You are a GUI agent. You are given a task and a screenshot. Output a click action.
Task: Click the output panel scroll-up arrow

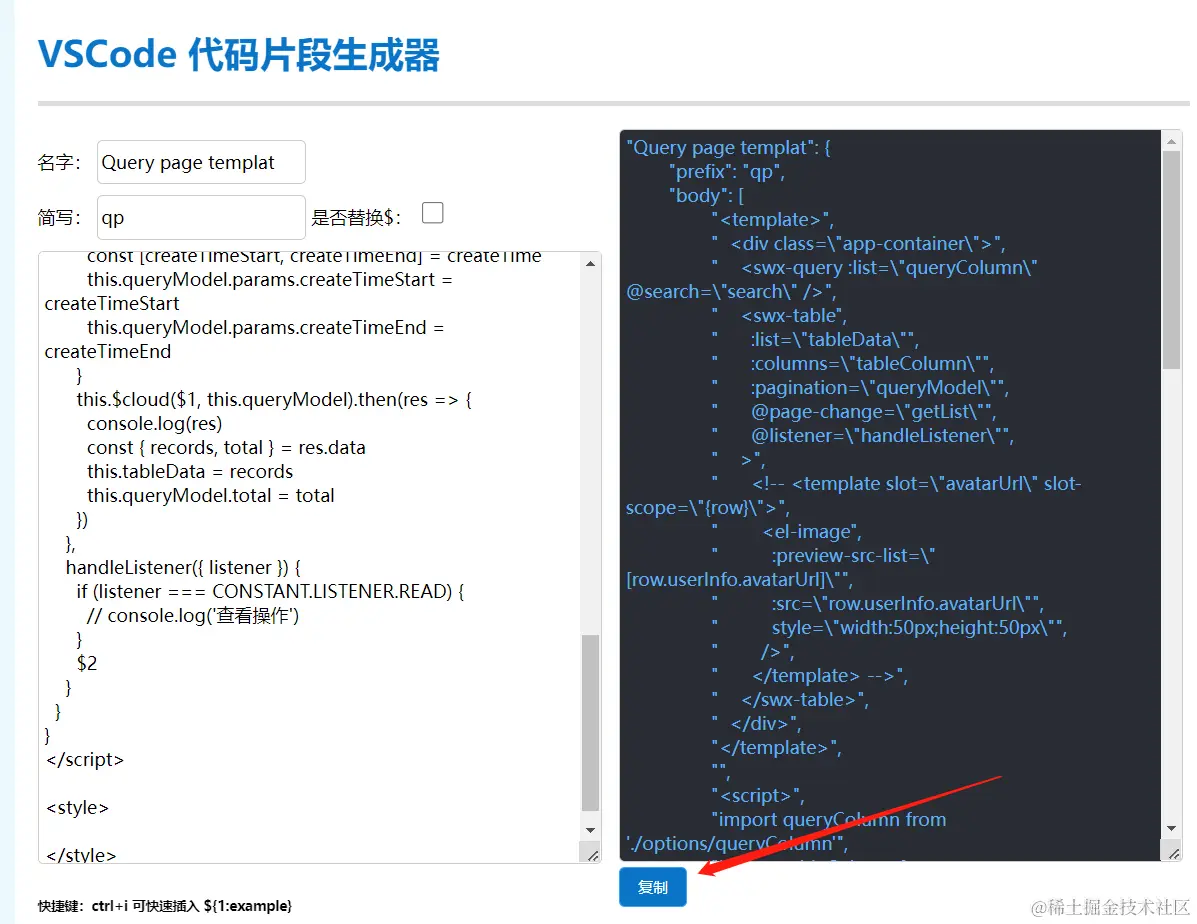[x=1171, y=141]
